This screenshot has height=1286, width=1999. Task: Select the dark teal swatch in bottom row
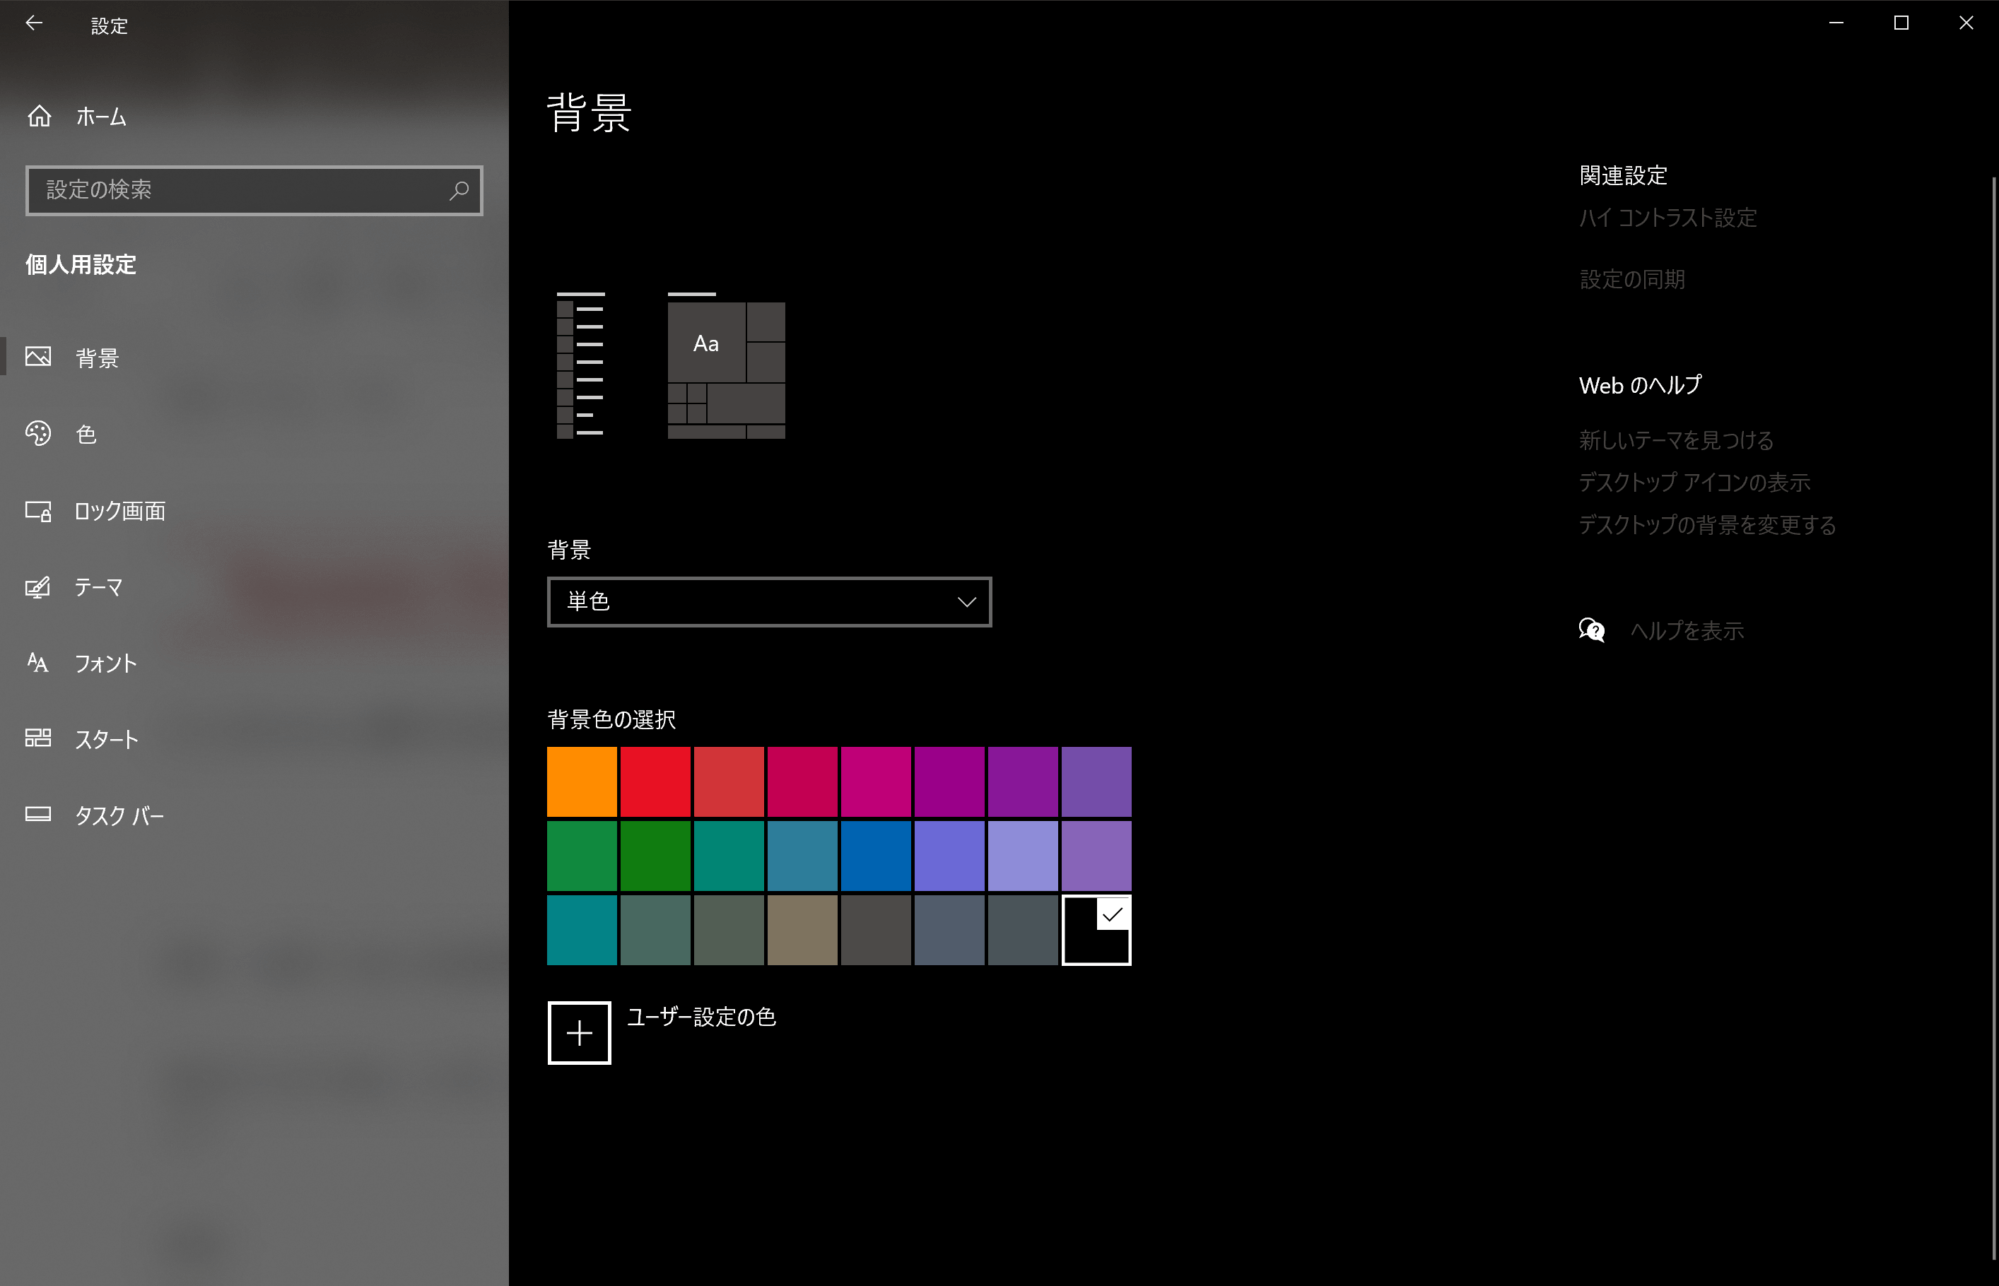582,930
